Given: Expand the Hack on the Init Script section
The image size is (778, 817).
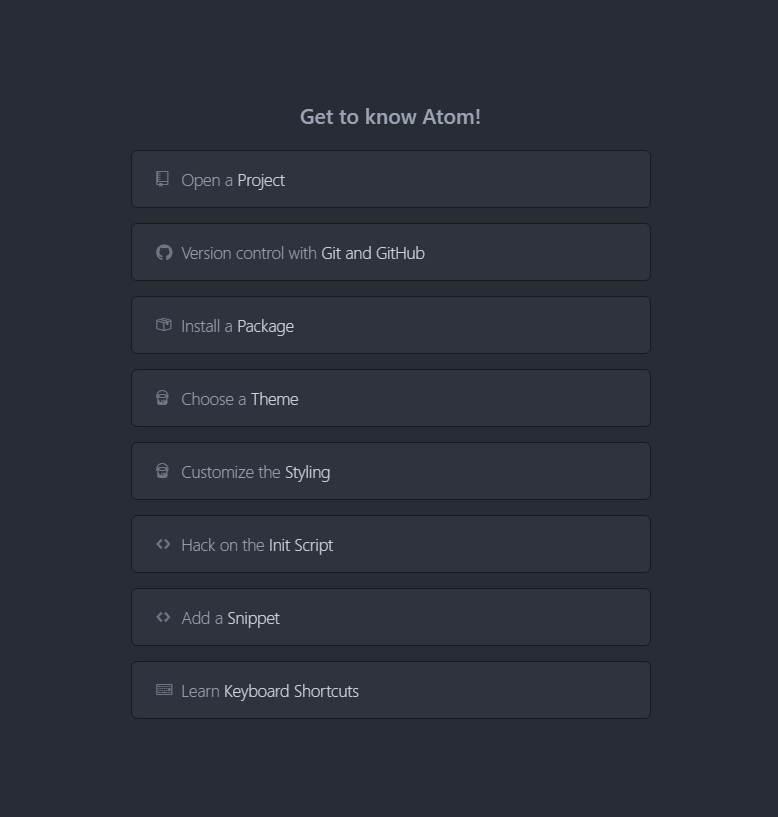Looking at the screenshot, I should (x=390, y=544).
